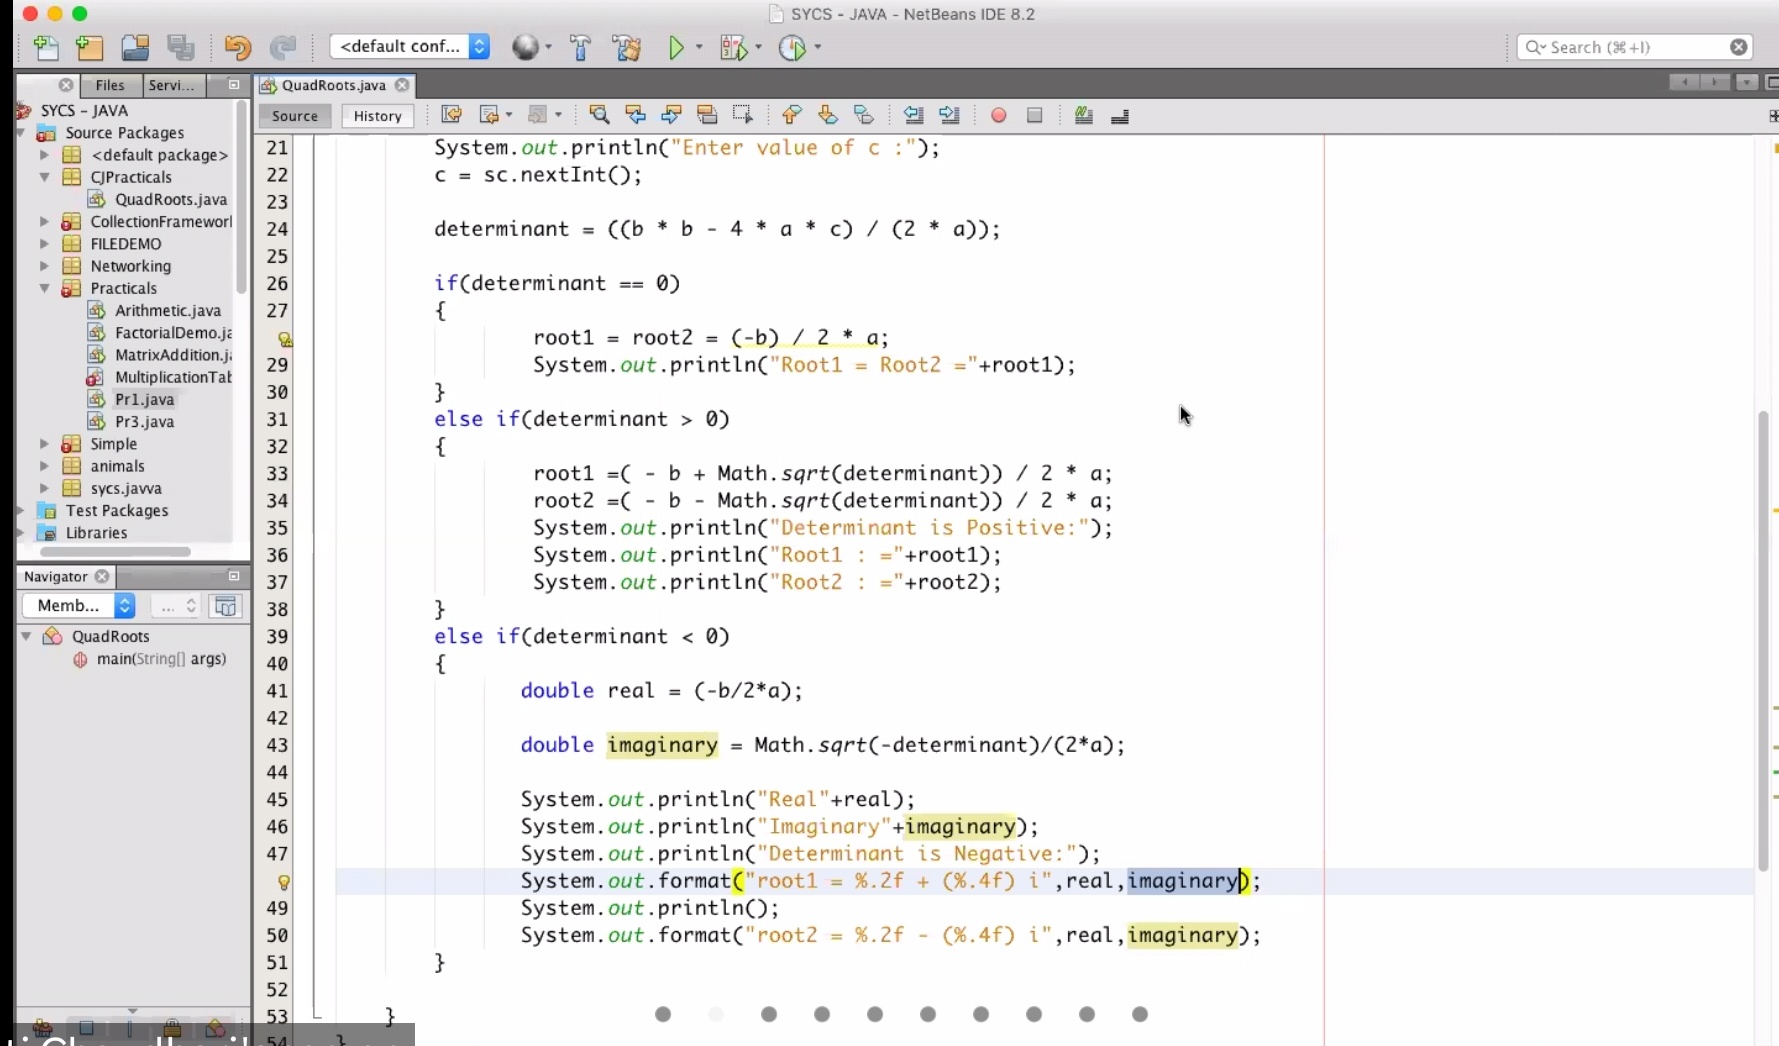Run the project with green play icon
Viewport: 1779px width, 1046px height.
(677, 47)
